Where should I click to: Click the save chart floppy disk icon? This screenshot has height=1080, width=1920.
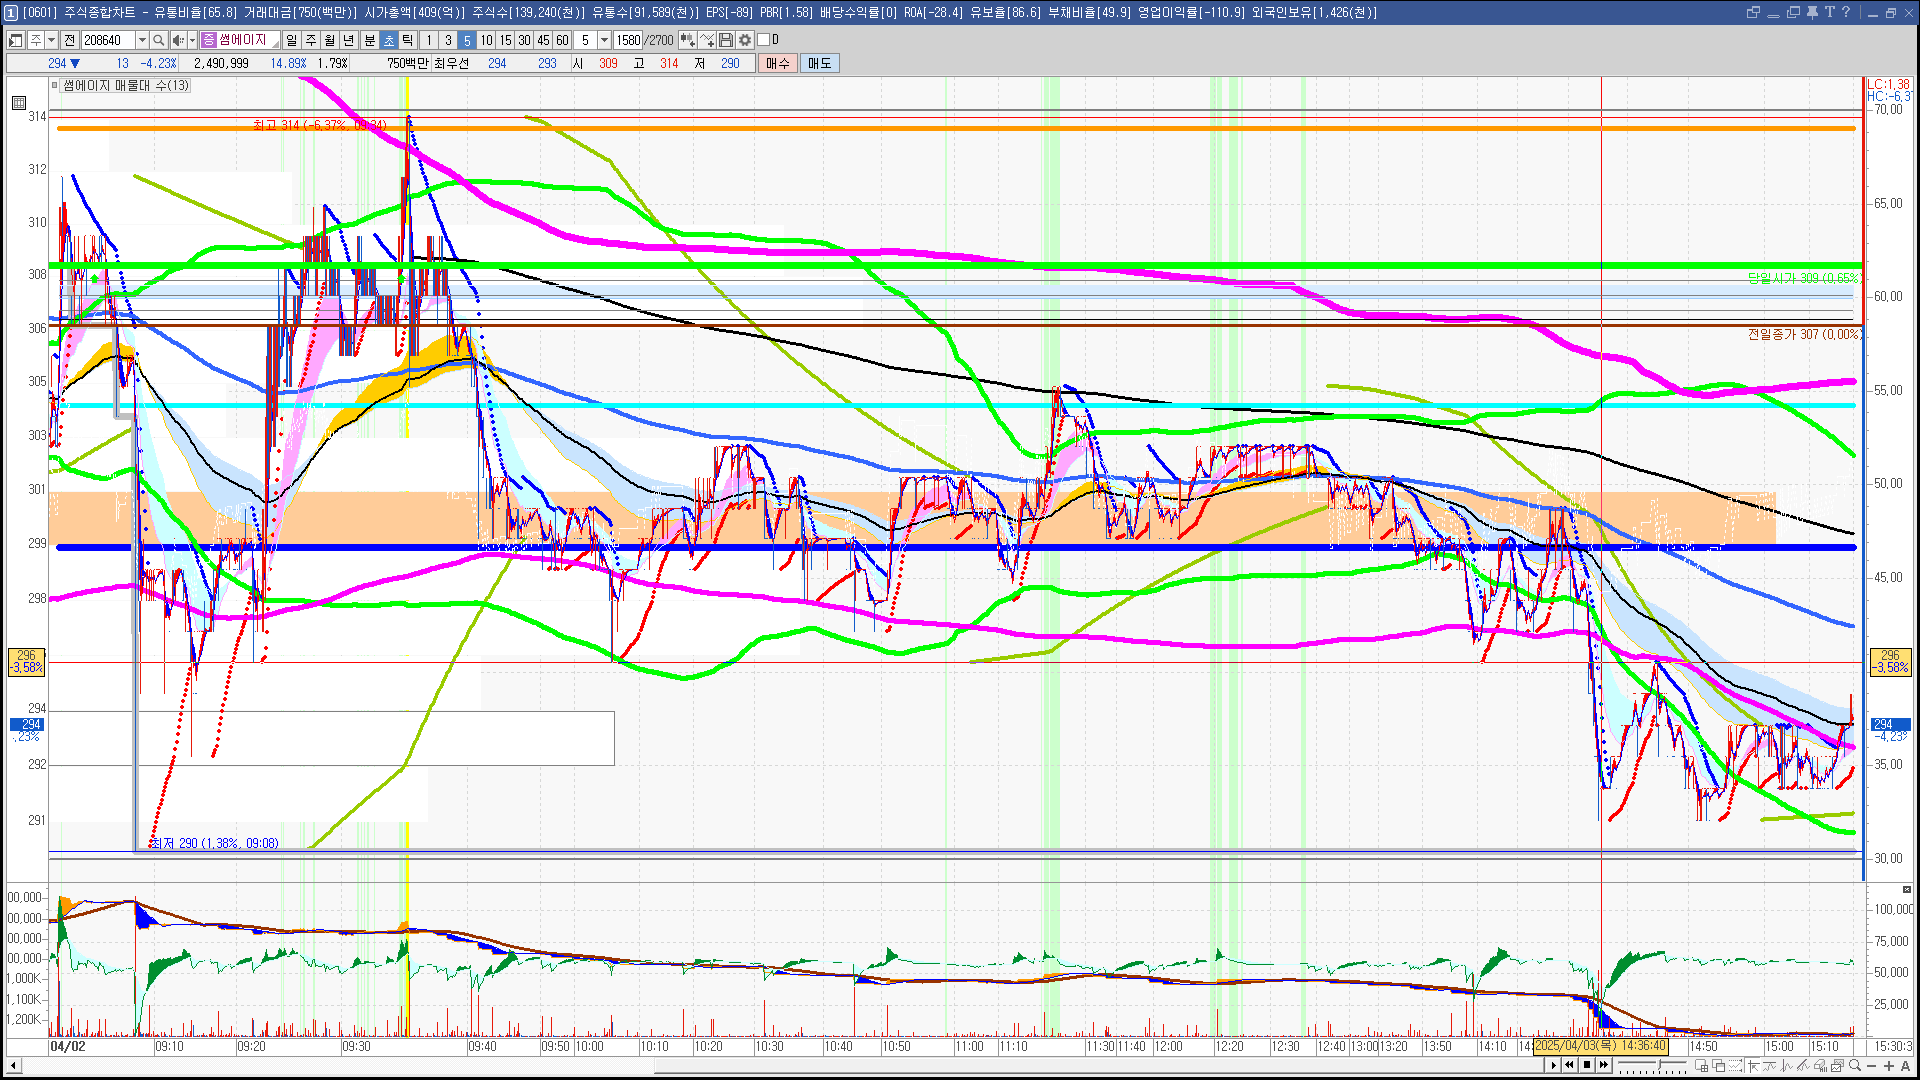pyautogui.click(x=727, y=40)
